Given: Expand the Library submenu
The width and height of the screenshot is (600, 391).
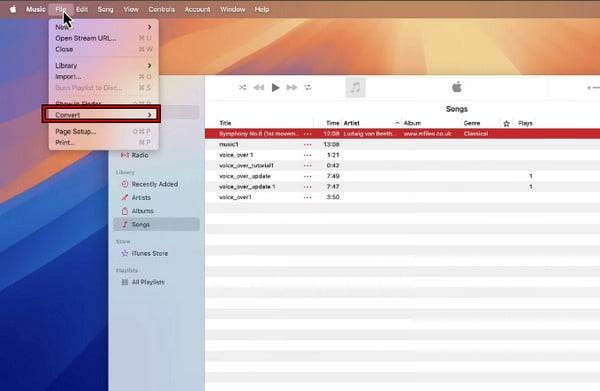Looking at the screenshot, I should click(104, 65).
